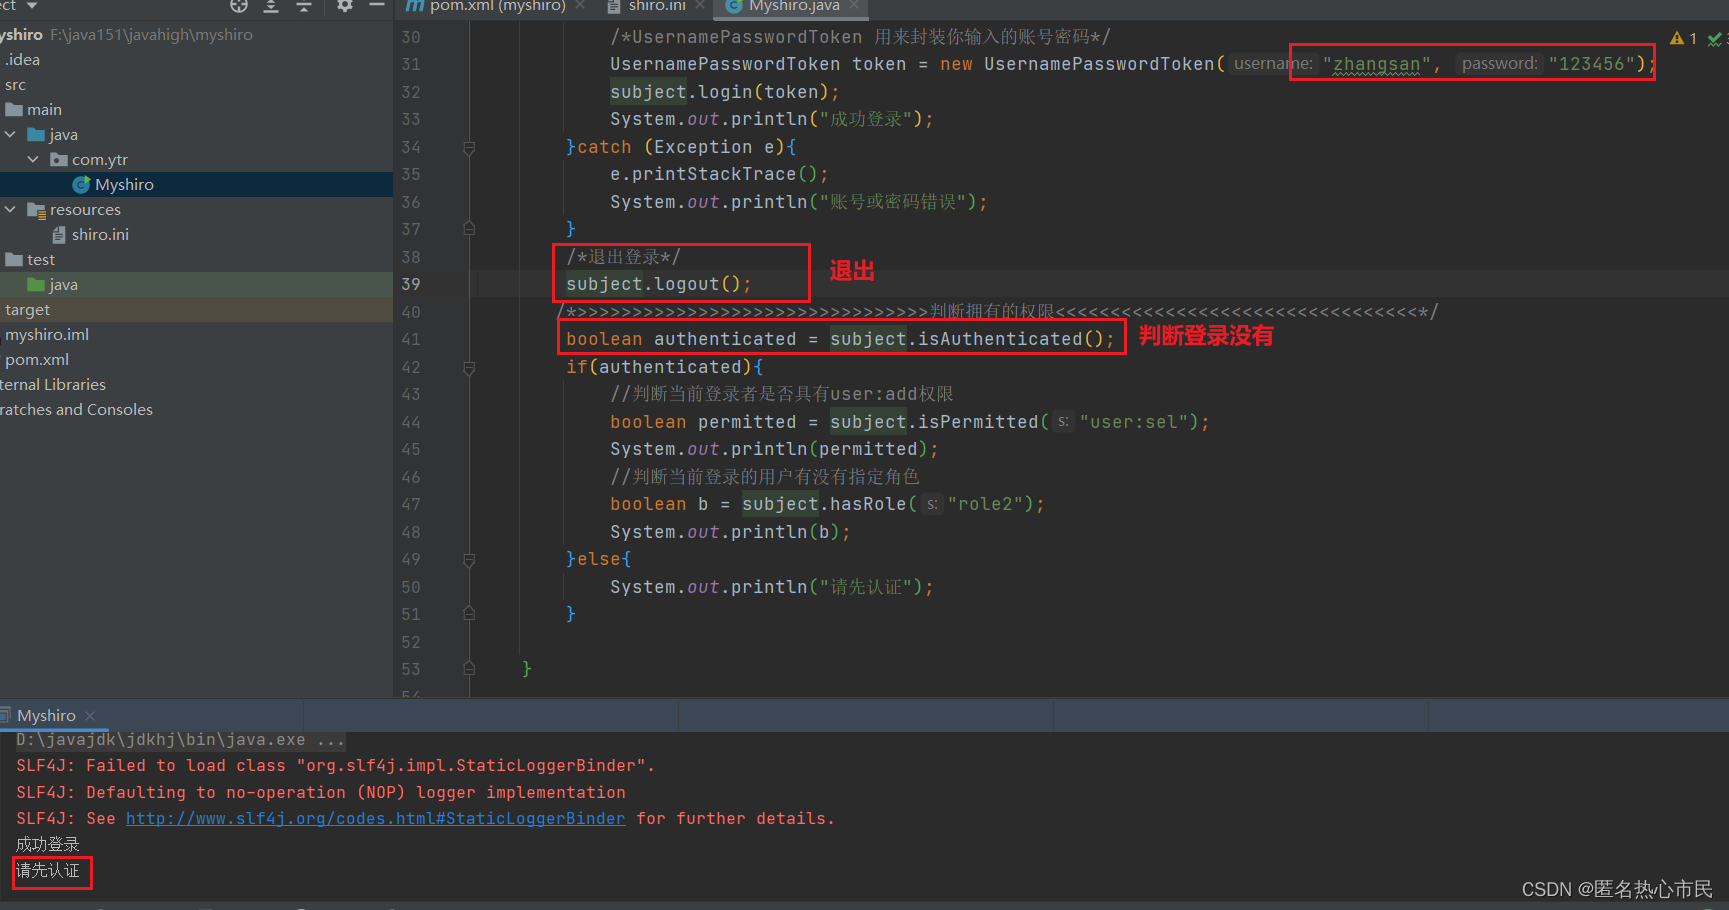Select myshiro.iml in project tree
The width and height of the screenshot is (1729, 910).
coord(47,335)
